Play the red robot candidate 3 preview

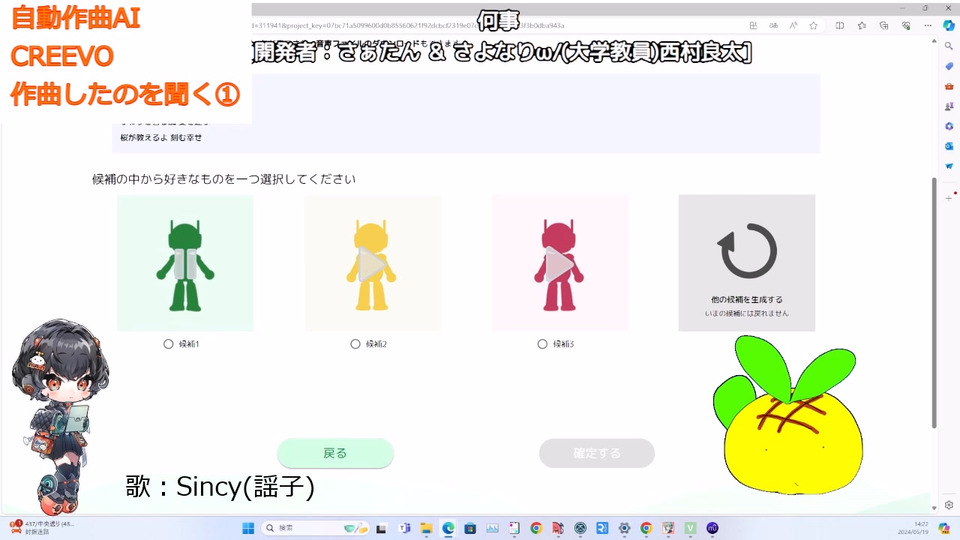point(559,264)
